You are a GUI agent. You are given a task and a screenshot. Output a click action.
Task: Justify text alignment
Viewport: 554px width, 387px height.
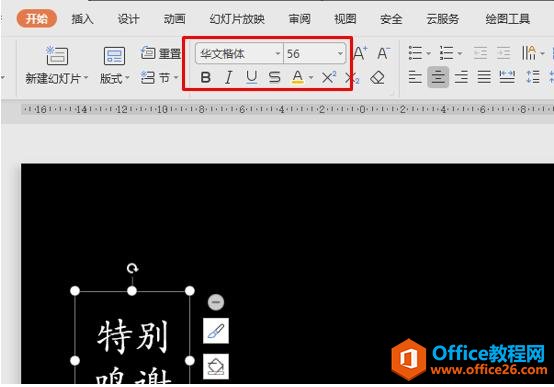click(x=484, y=77)
